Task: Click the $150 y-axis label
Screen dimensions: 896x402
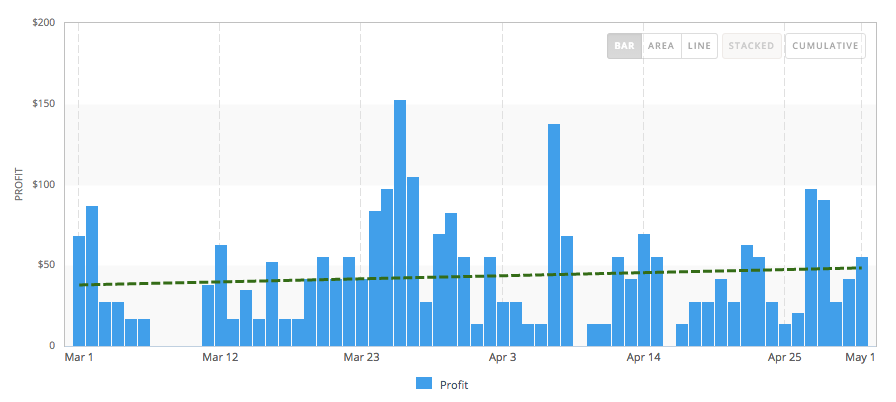Action: click(x=45, y=104)
